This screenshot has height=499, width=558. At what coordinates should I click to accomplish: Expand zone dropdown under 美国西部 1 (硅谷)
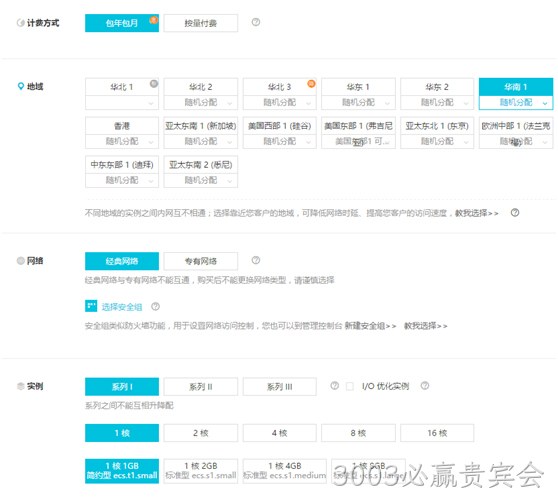(280, 141)
